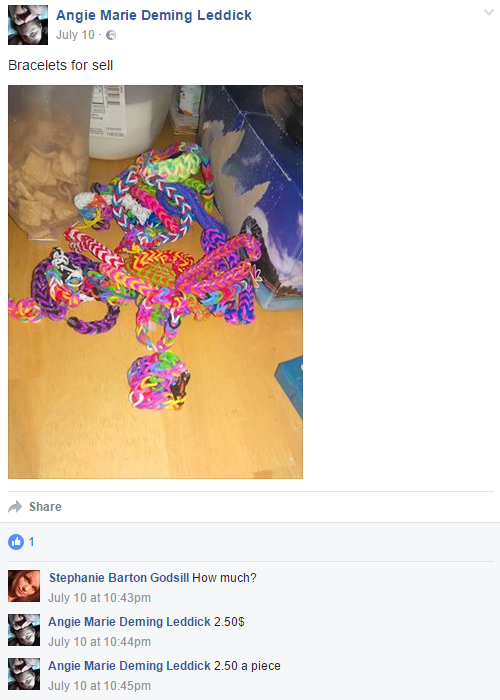The image size is (500, 700).
Task: Open post options chevron menu
Action: click(489, 13)
